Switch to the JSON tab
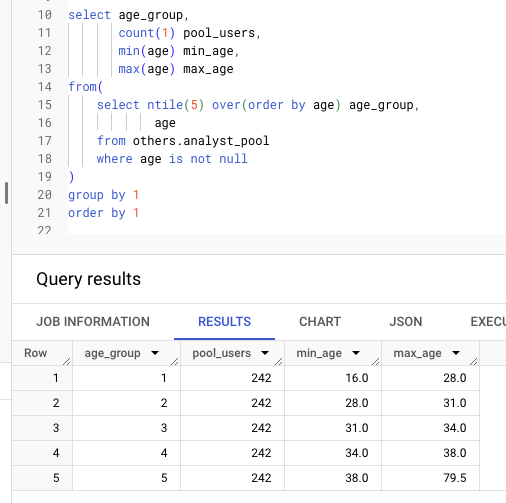 406,322
